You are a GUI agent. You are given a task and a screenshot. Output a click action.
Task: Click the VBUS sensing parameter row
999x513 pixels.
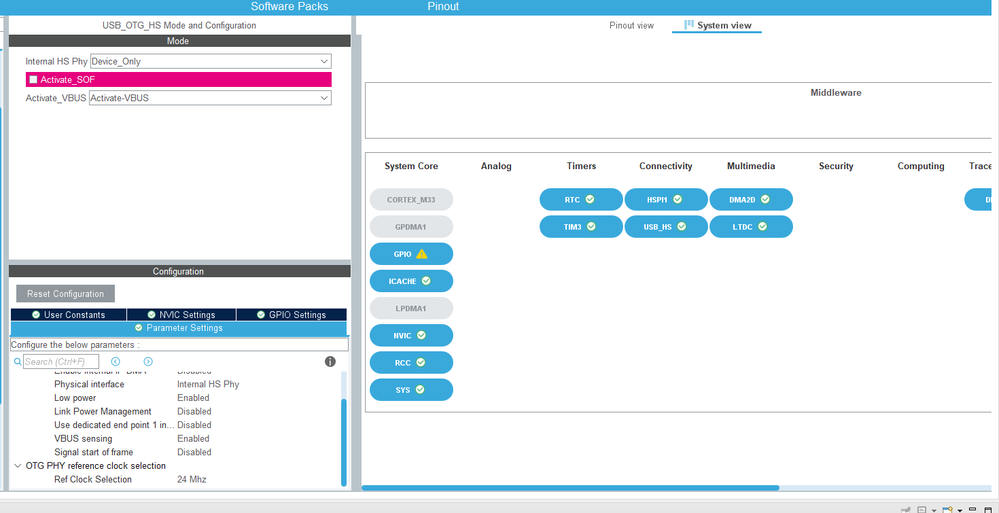point(178,439)
